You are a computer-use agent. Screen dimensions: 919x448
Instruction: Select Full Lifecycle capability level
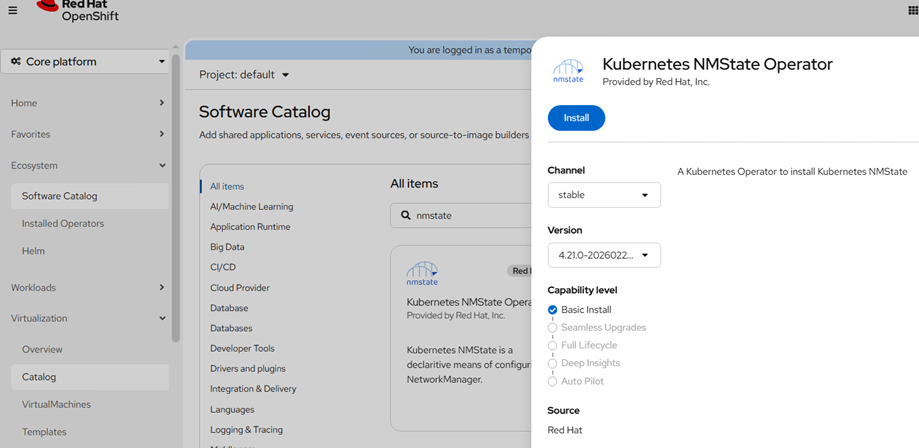pyautogui.click(x=553, y=346)
